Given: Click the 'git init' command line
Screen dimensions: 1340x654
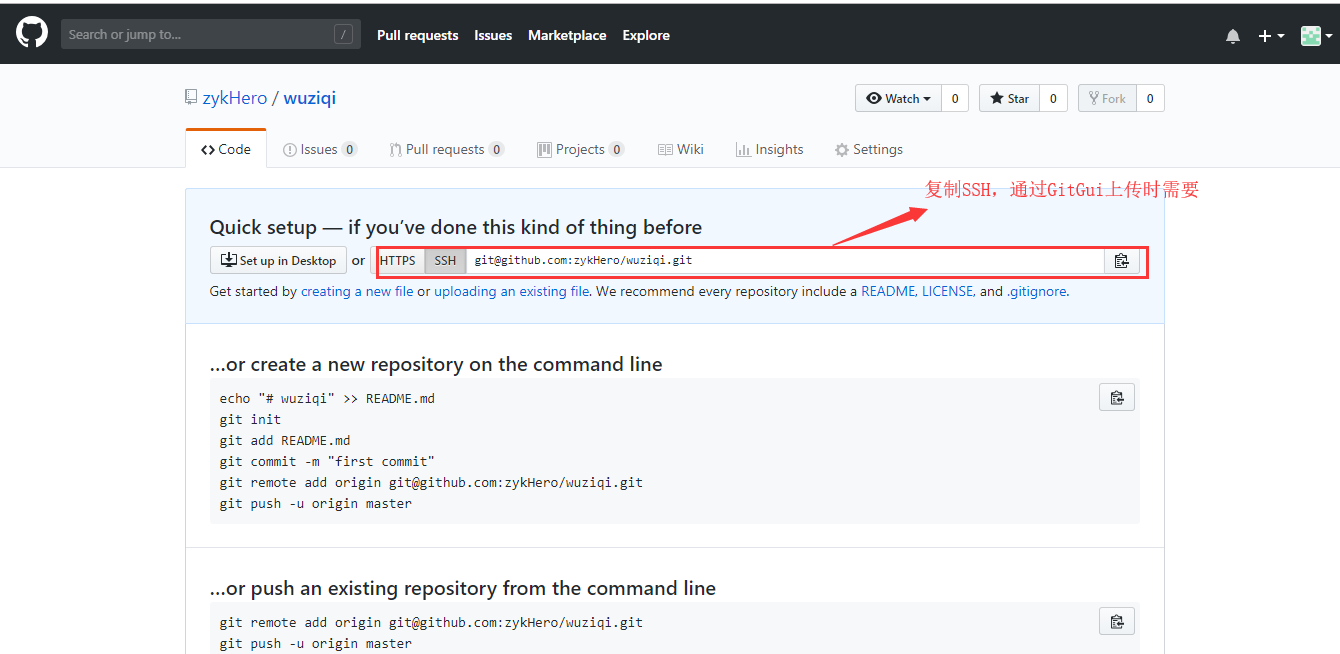Looking at the screenshot, I should pyautogui.click(x=250, y=419).
